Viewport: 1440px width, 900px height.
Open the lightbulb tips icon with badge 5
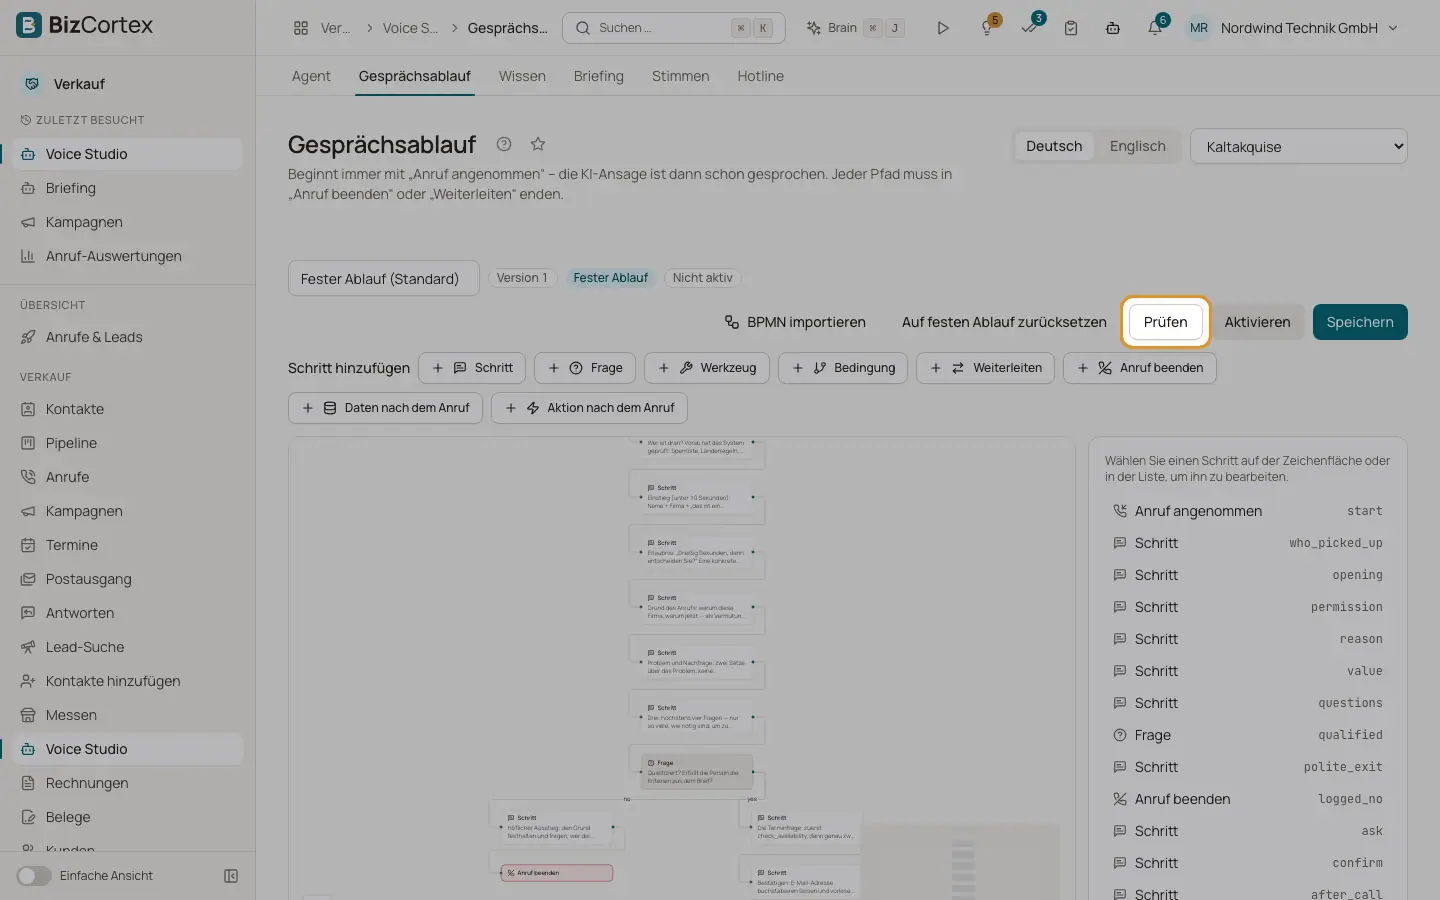pos(987,28)
